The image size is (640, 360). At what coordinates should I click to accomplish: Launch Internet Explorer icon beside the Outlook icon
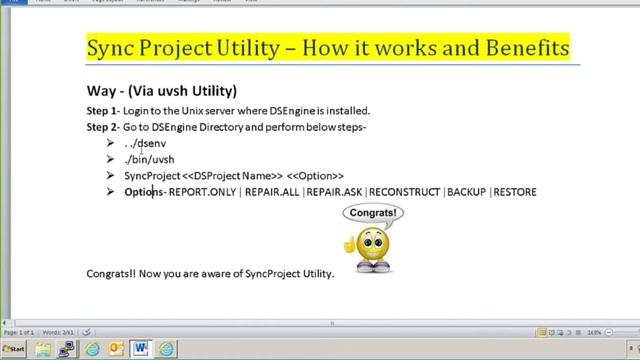(93, 349)
